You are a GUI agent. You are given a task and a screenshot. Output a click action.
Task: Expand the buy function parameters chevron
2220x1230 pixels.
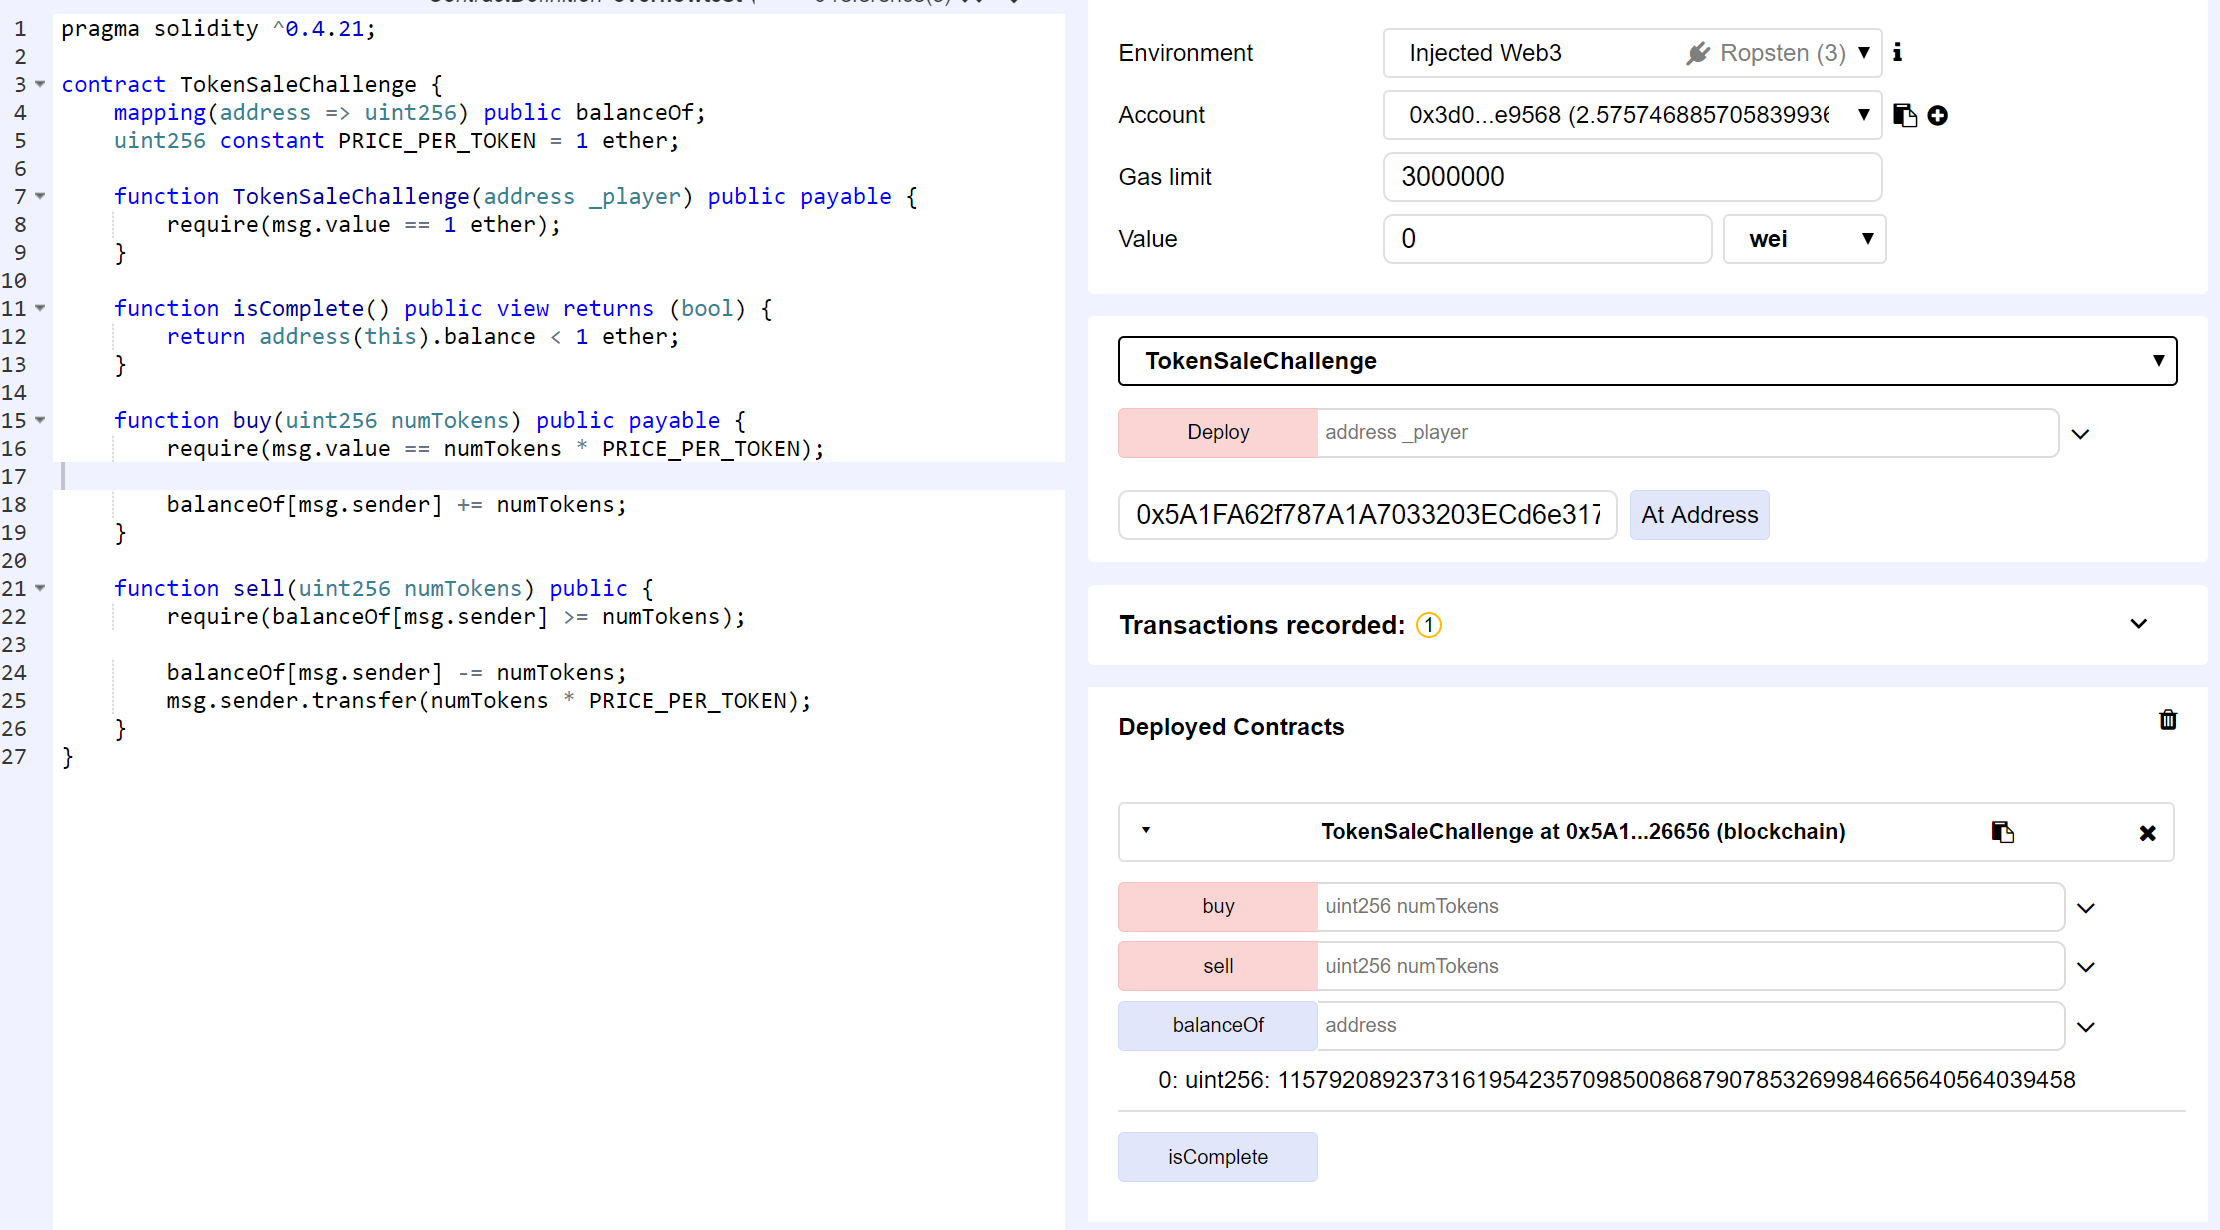pos(2085,908)
